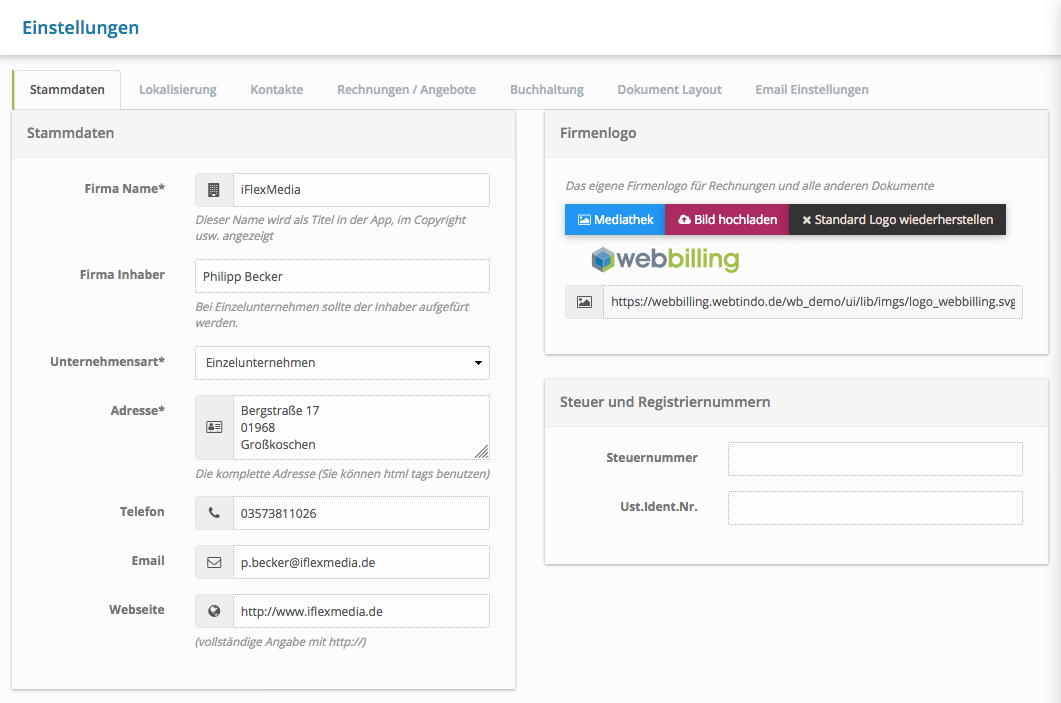Click the Ust.Ident.Nr. input field
Image resolution: width=1061 pixels, height=703 pixels.
coord(875,507)
